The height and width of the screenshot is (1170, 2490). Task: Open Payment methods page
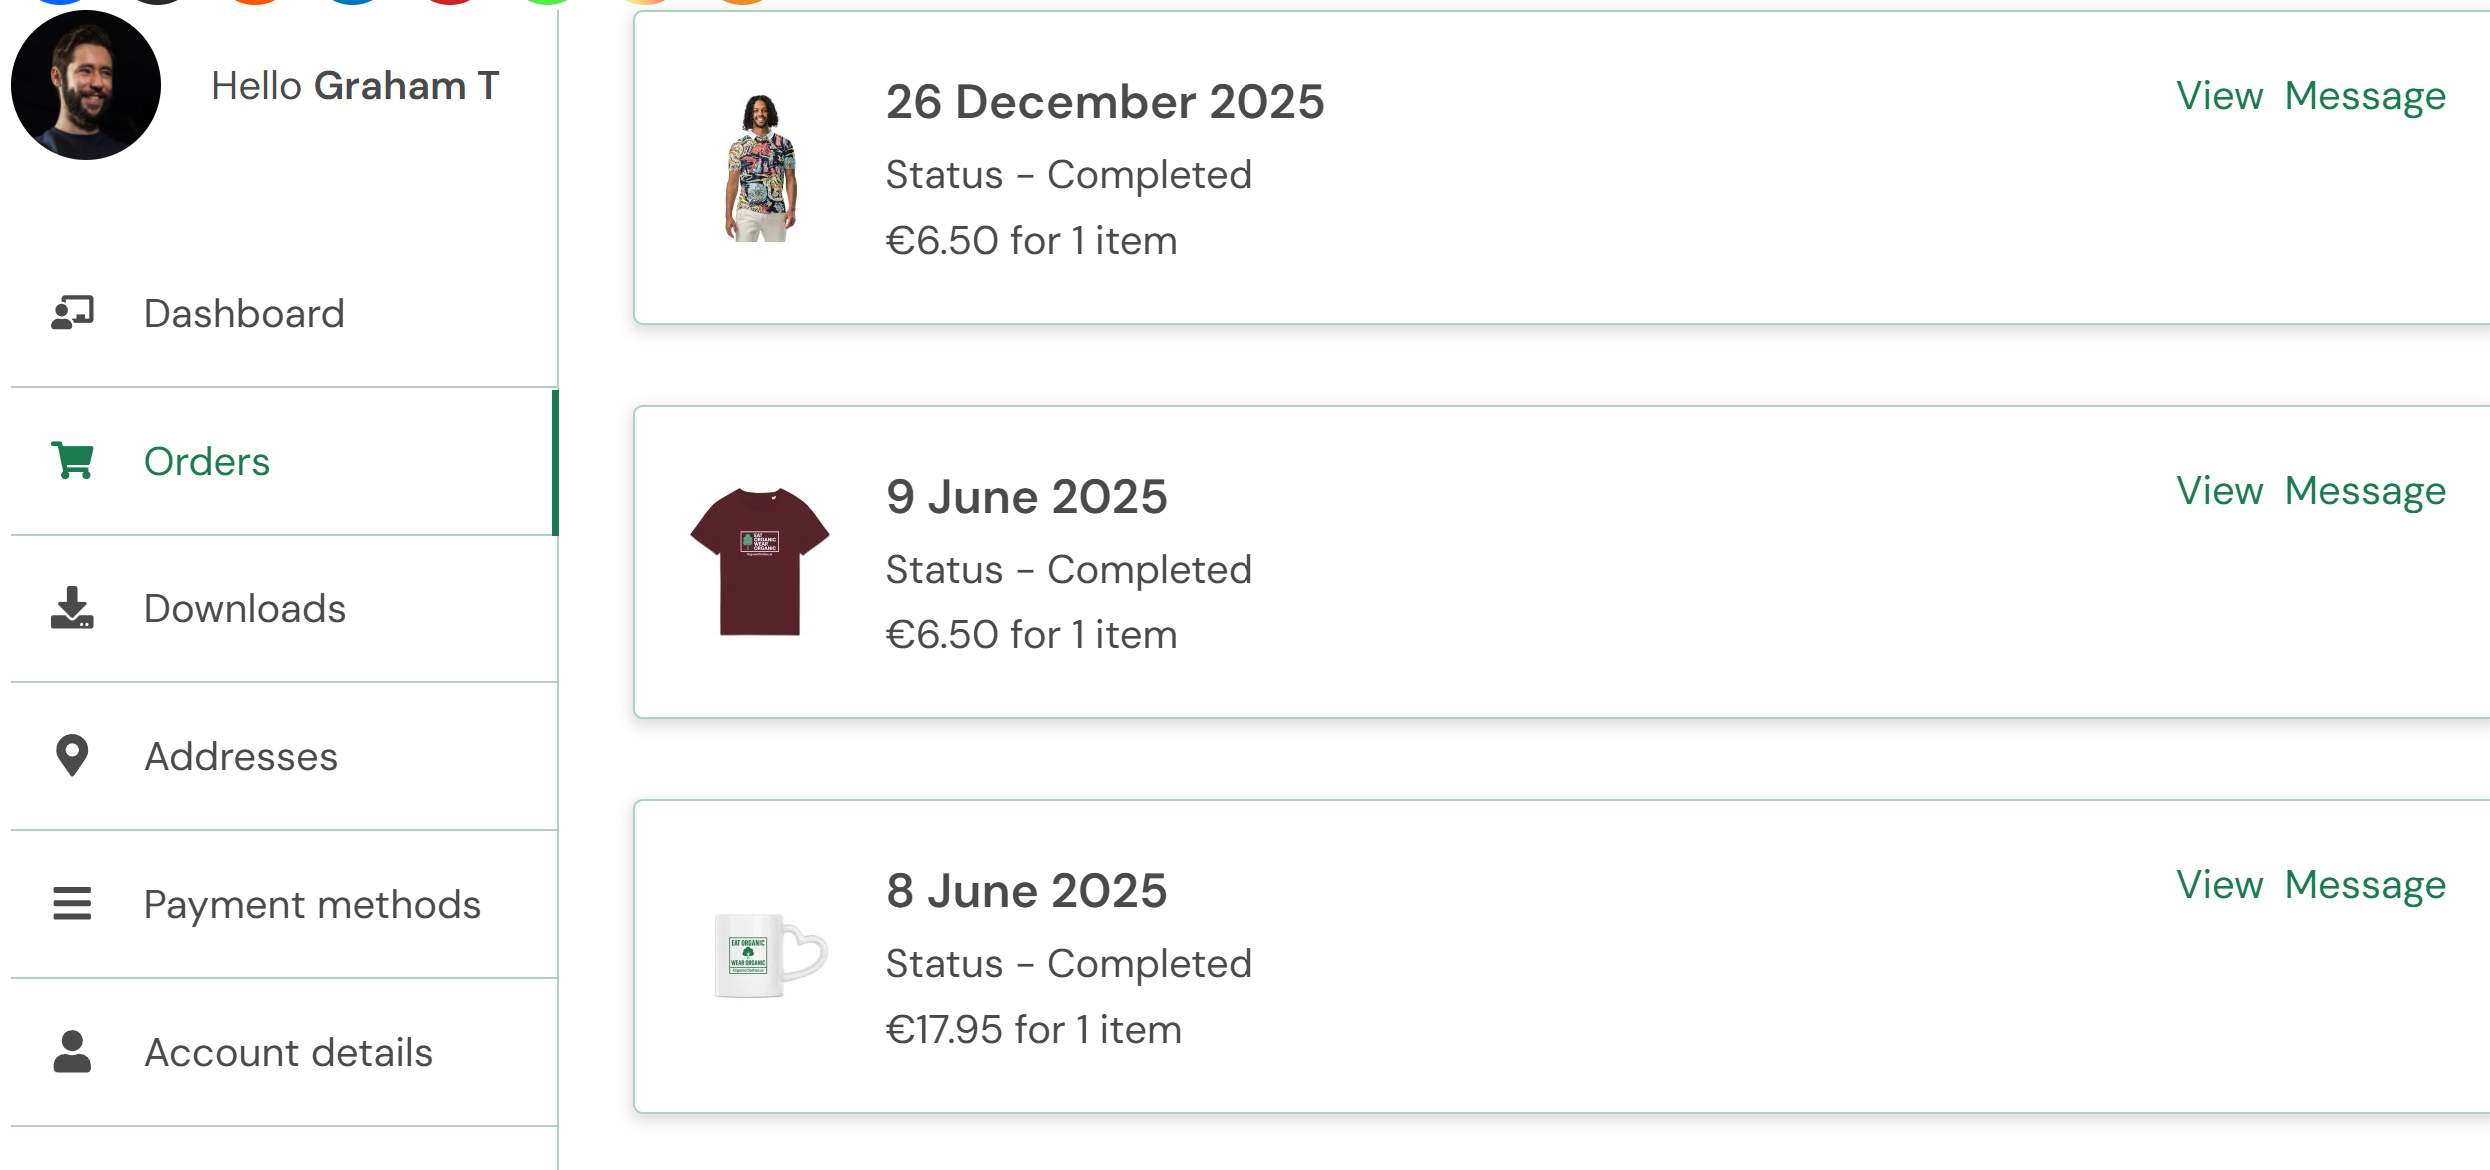pyautogui.click(x=312, y=904)
